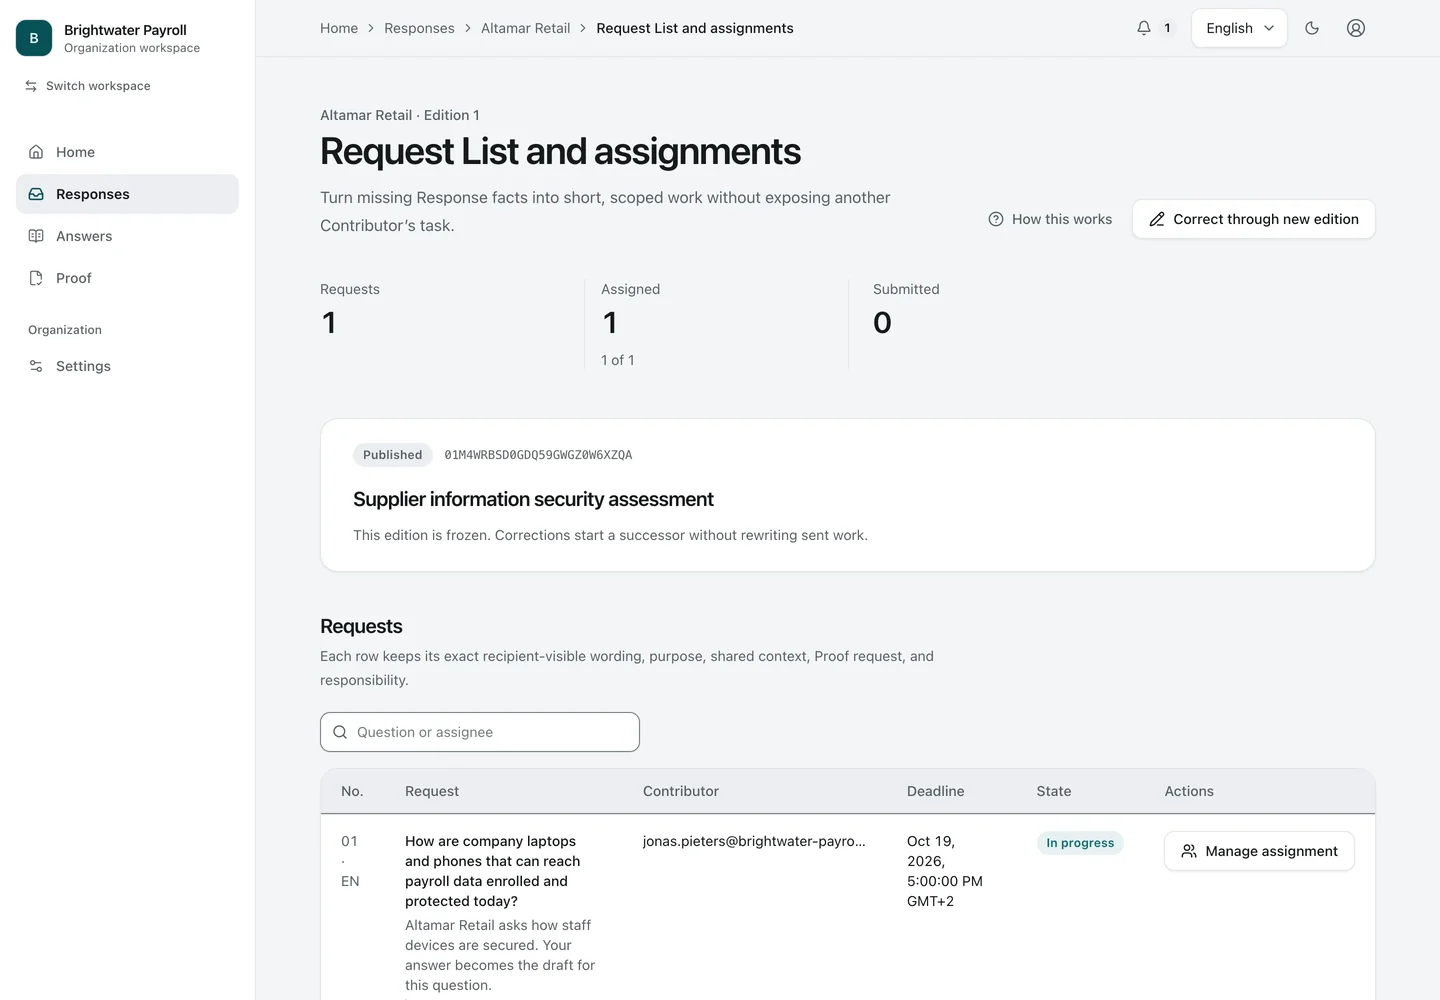Click the magnifier icon in search box
This screenshot has width=1440, height=1000.
click(340, 732)
